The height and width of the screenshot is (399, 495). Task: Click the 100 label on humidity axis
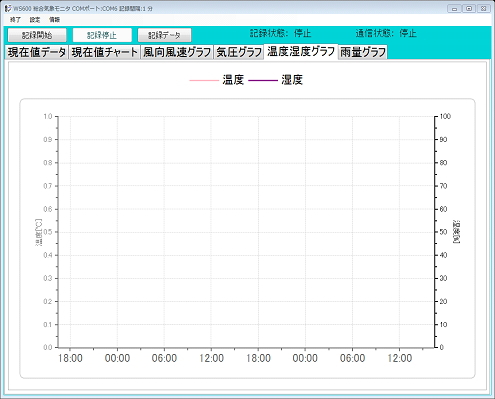click(x=445, y=116)
